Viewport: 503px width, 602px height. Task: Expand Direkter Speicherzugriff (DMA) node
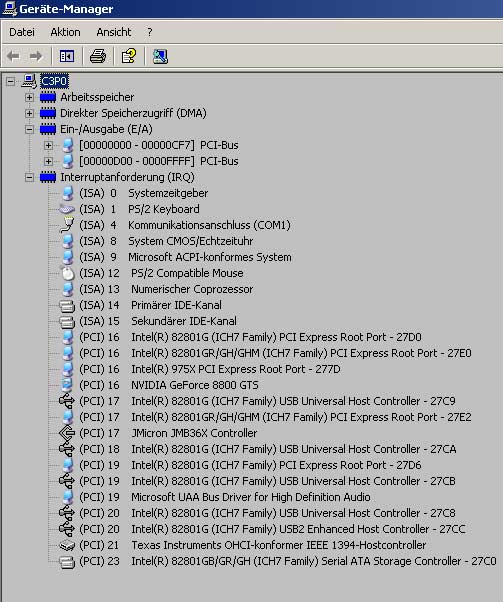[29, 114]
